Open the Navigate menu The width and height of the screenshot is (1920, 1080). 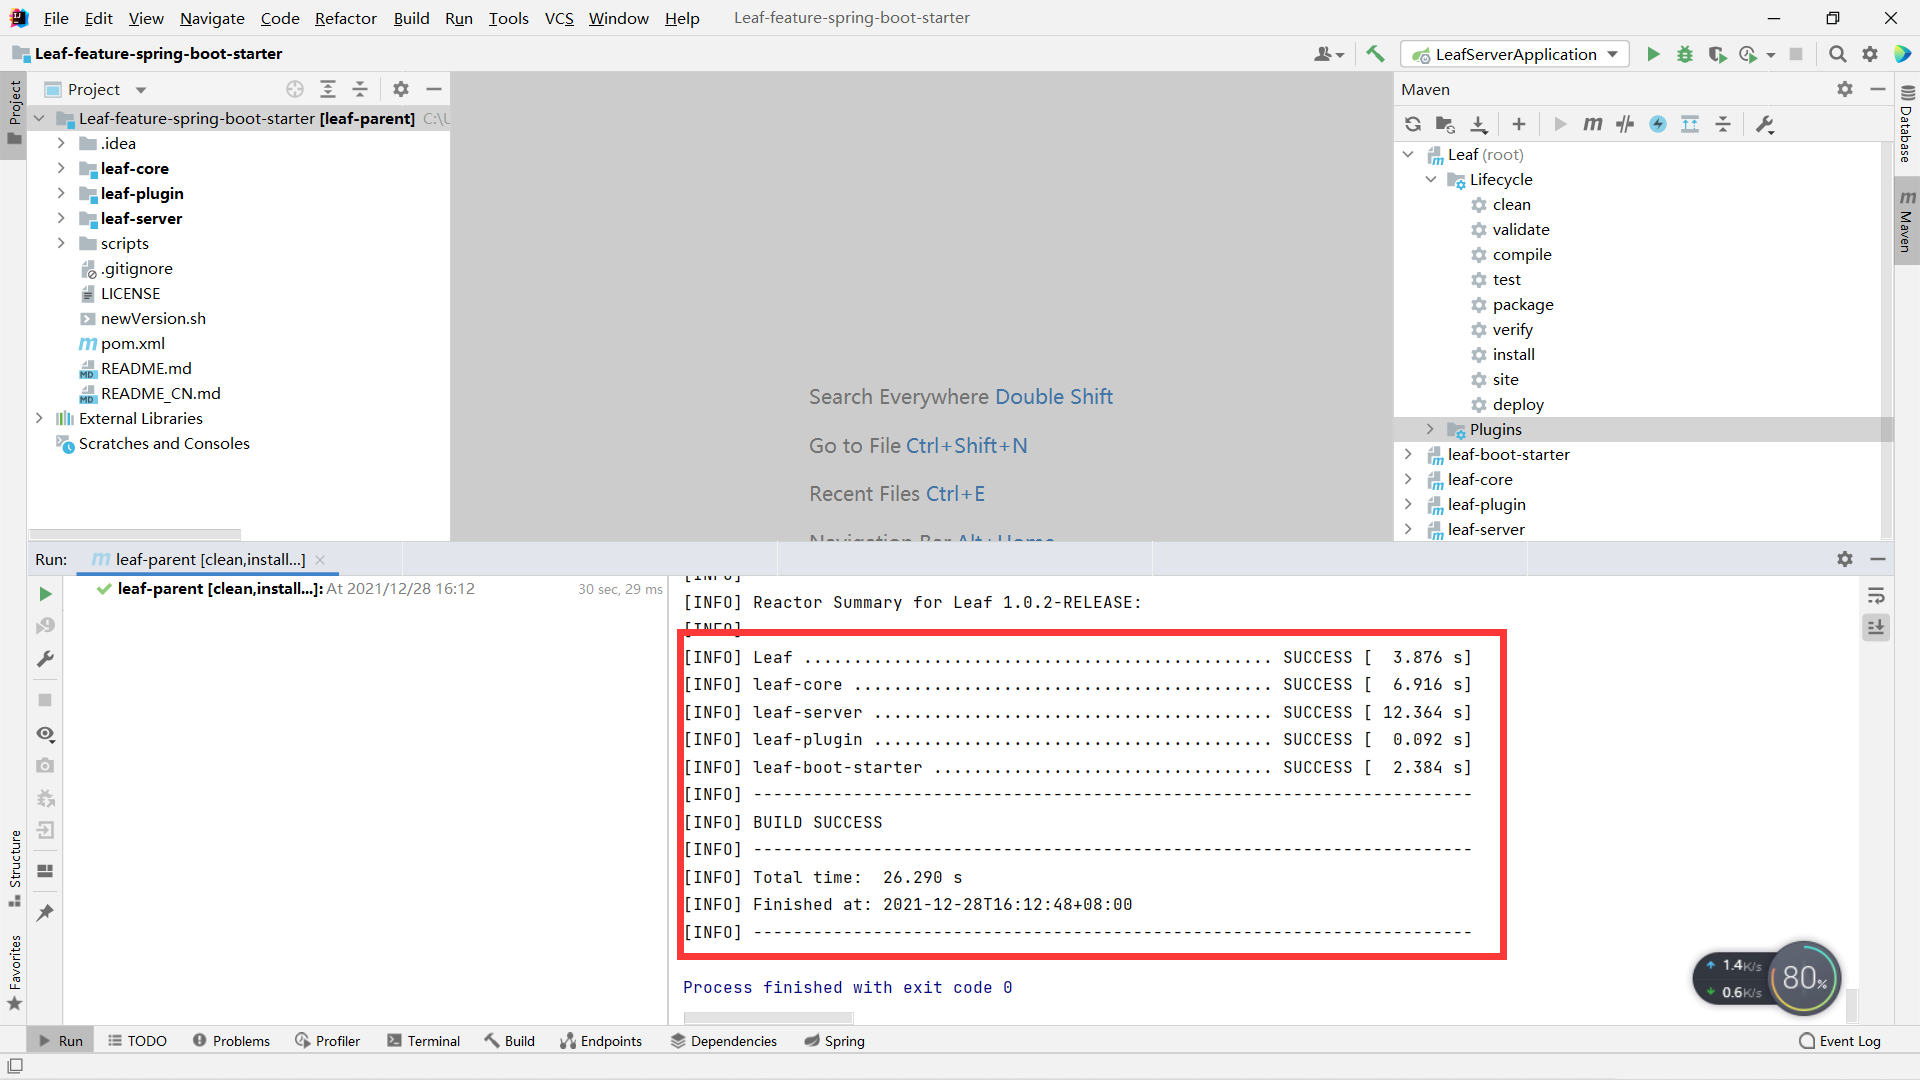[212, 18]
